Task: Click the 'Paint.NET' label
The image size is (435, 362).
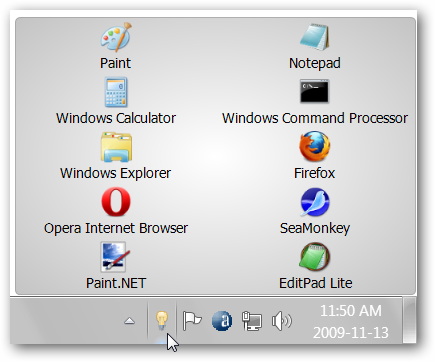Action: (116, 283)
